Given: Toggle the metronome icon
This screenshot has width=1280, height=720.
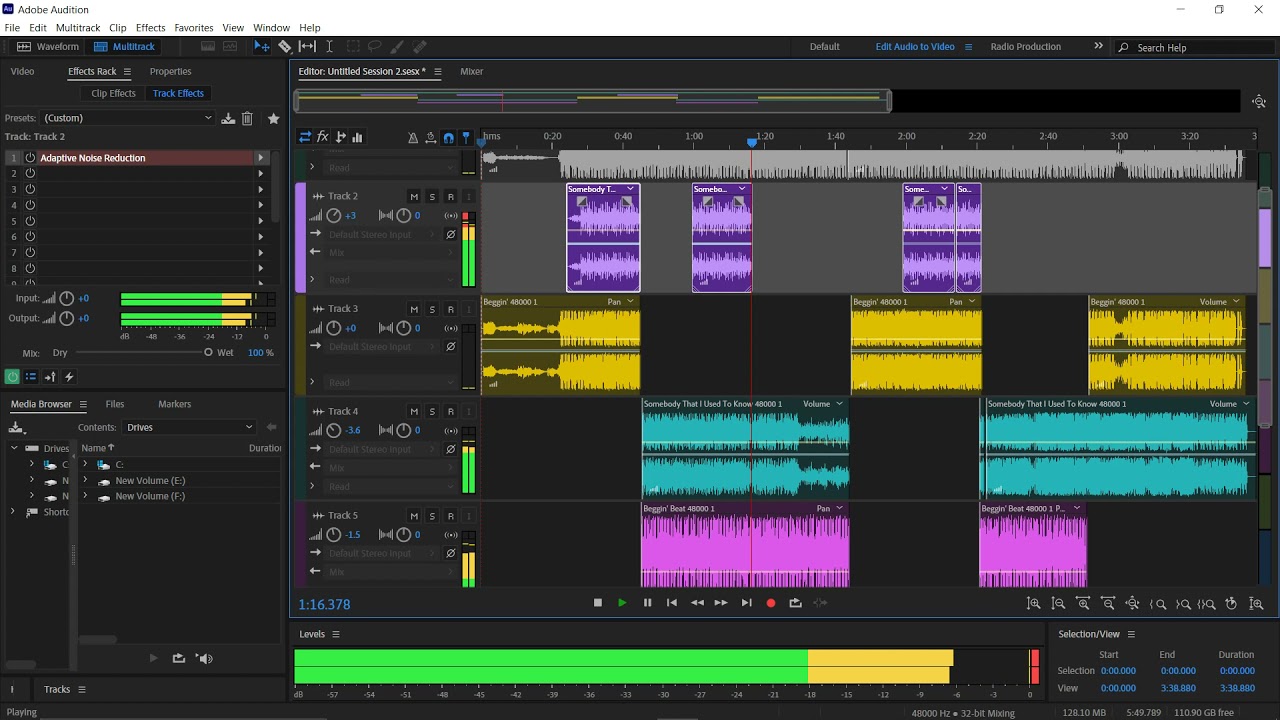Looking at the screenshot, I should pyautogui.click(x=413, y=137).
